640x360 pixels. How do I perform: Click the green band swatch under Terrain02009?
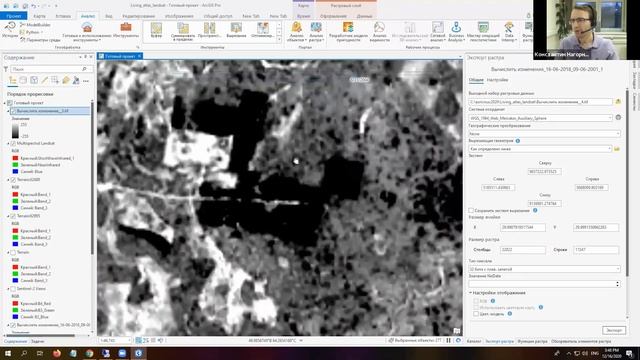15,201
